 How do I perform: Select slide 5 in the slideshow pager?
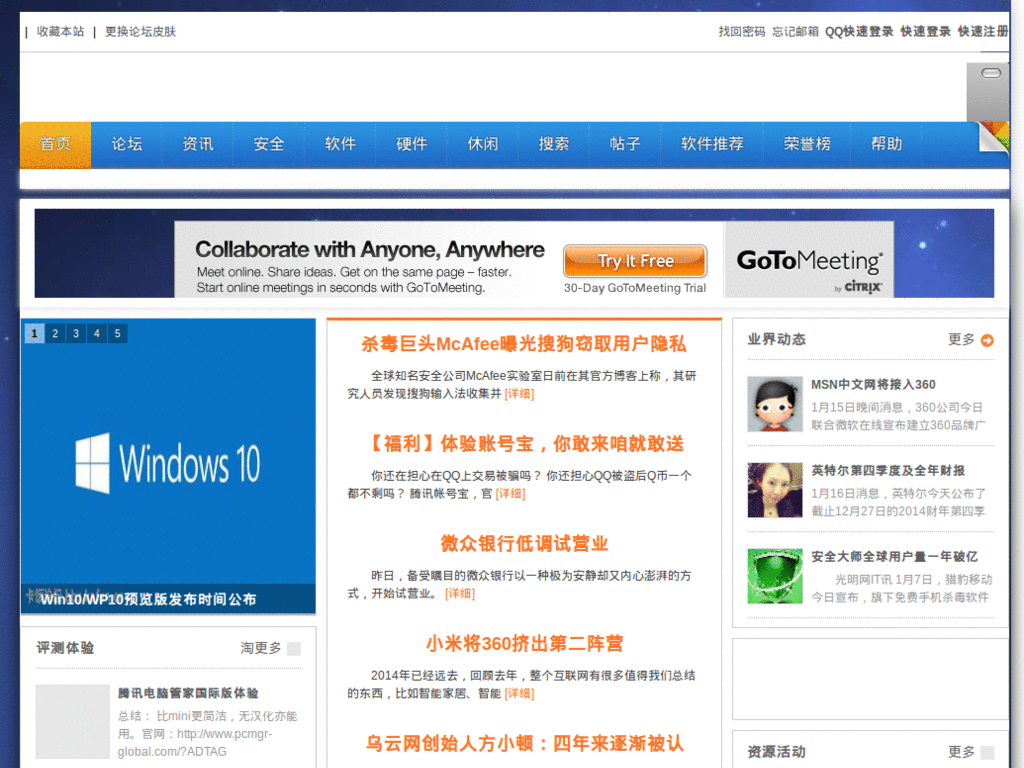point(118,334)
